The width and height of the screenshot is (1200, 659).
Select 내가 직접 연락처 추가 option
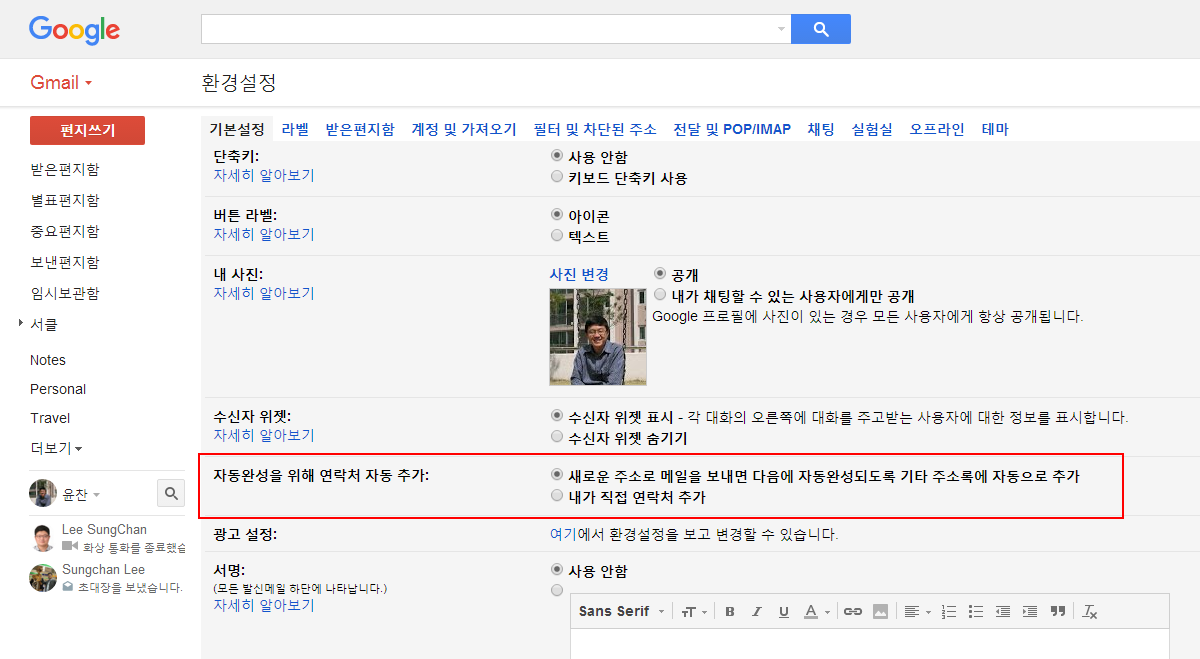[x=557, y=496]
